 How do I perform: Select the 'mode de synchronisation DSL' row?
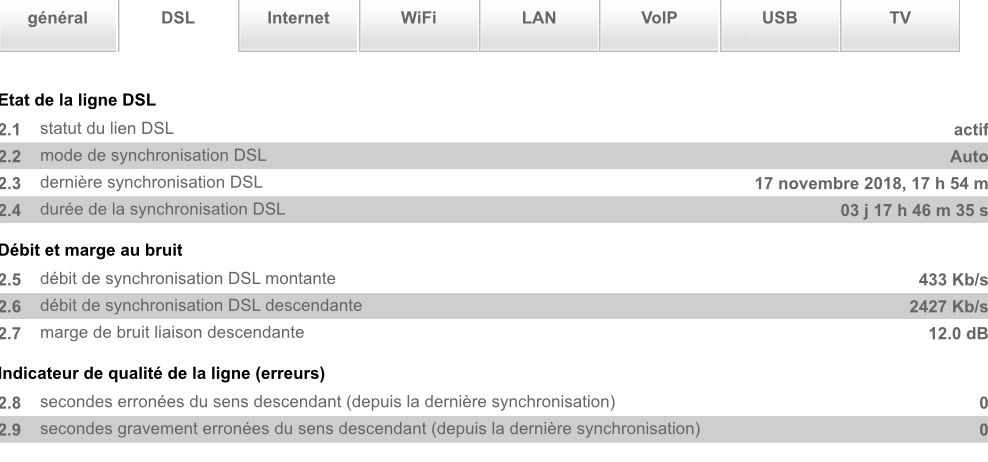click(x=153, y=156)
